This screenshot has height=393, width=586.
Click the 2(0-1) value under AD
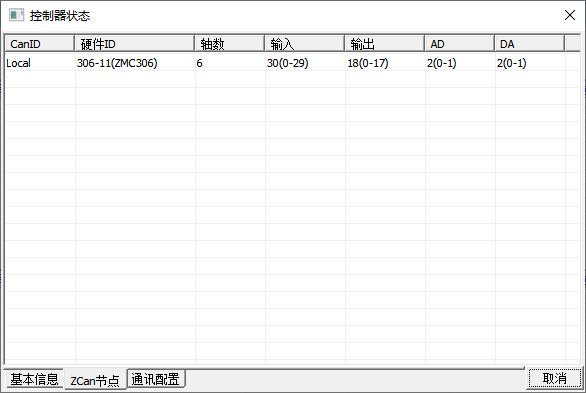tap(441, 63)
